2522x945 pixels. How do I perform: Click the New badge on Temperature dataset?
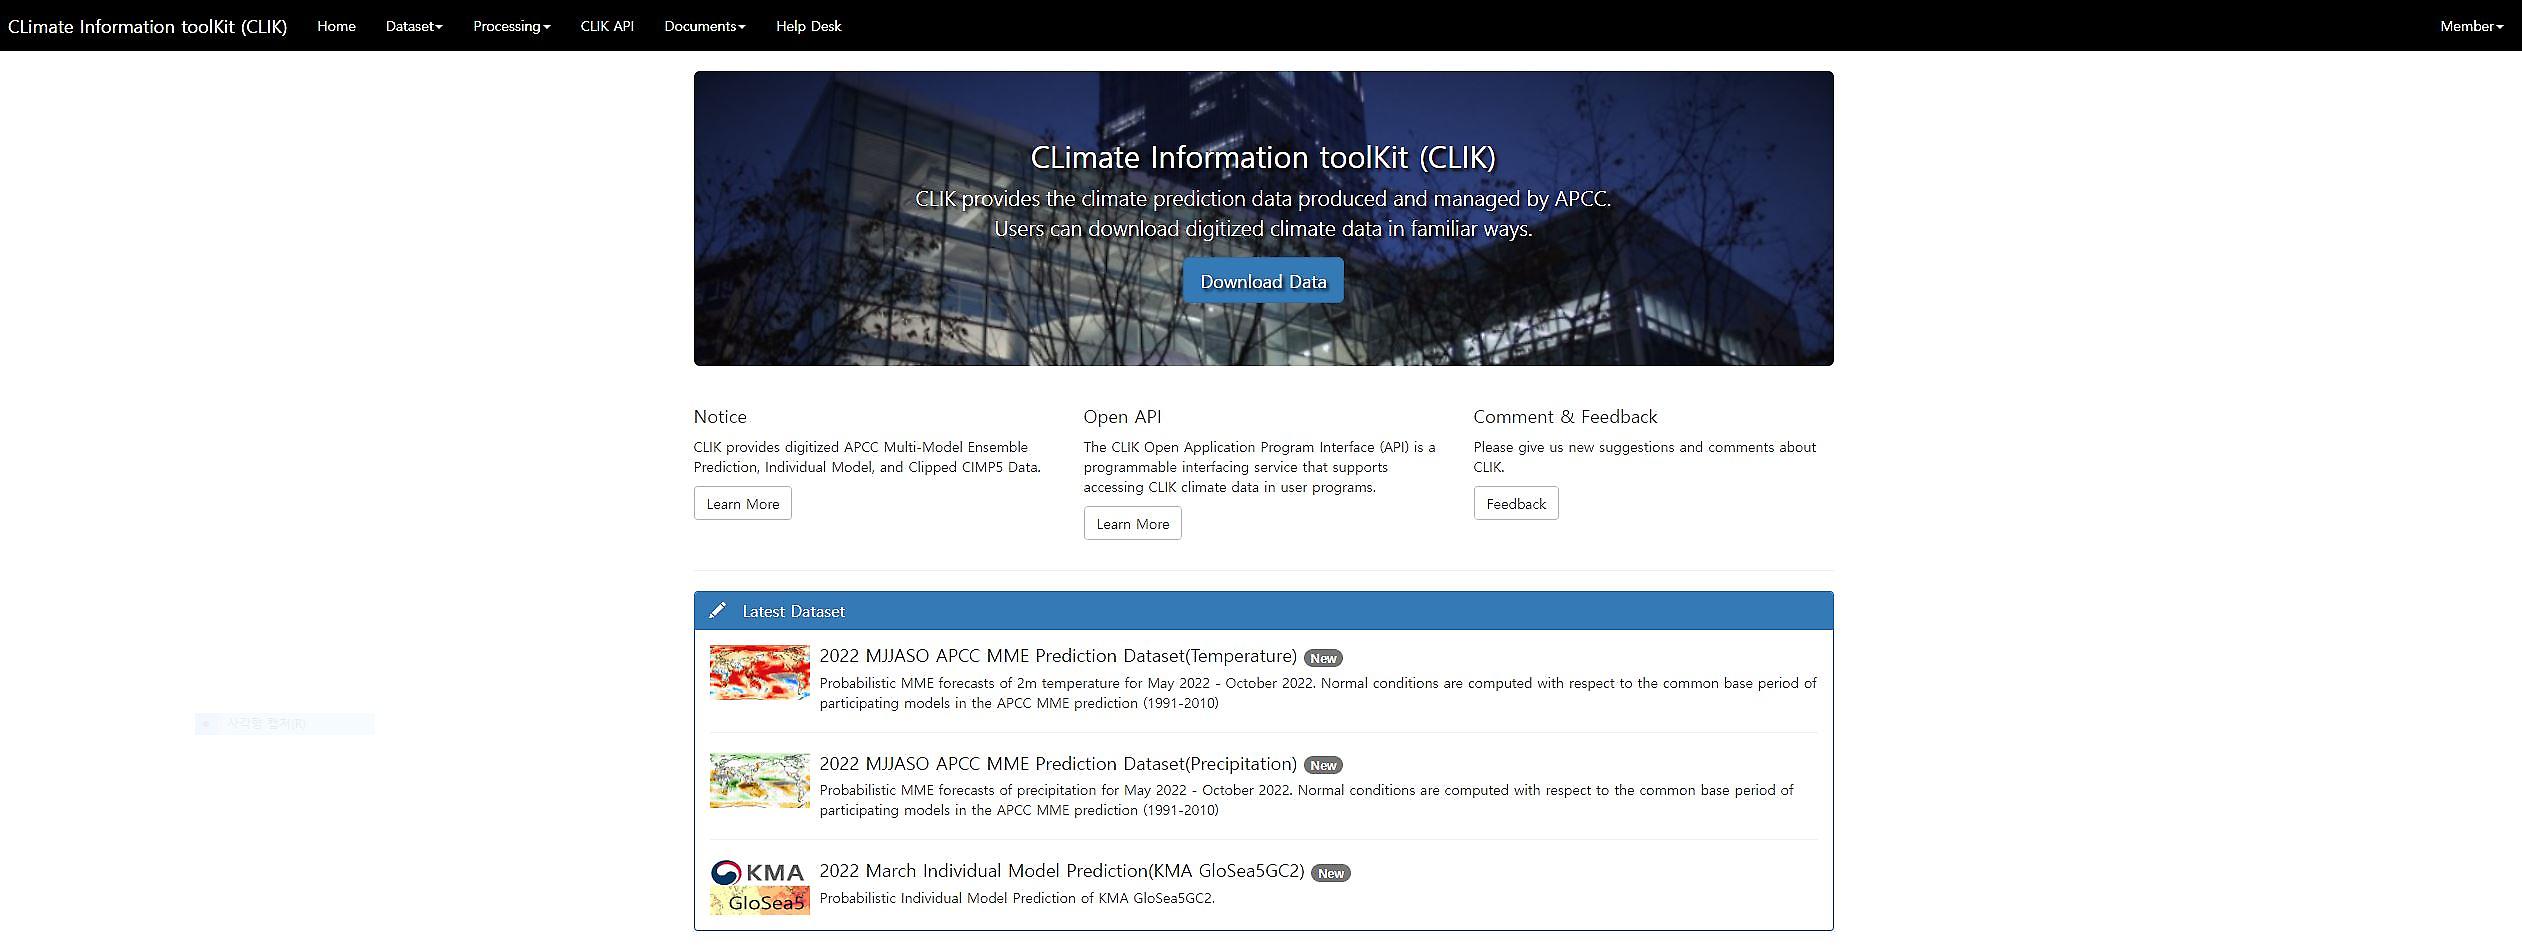1322,658
